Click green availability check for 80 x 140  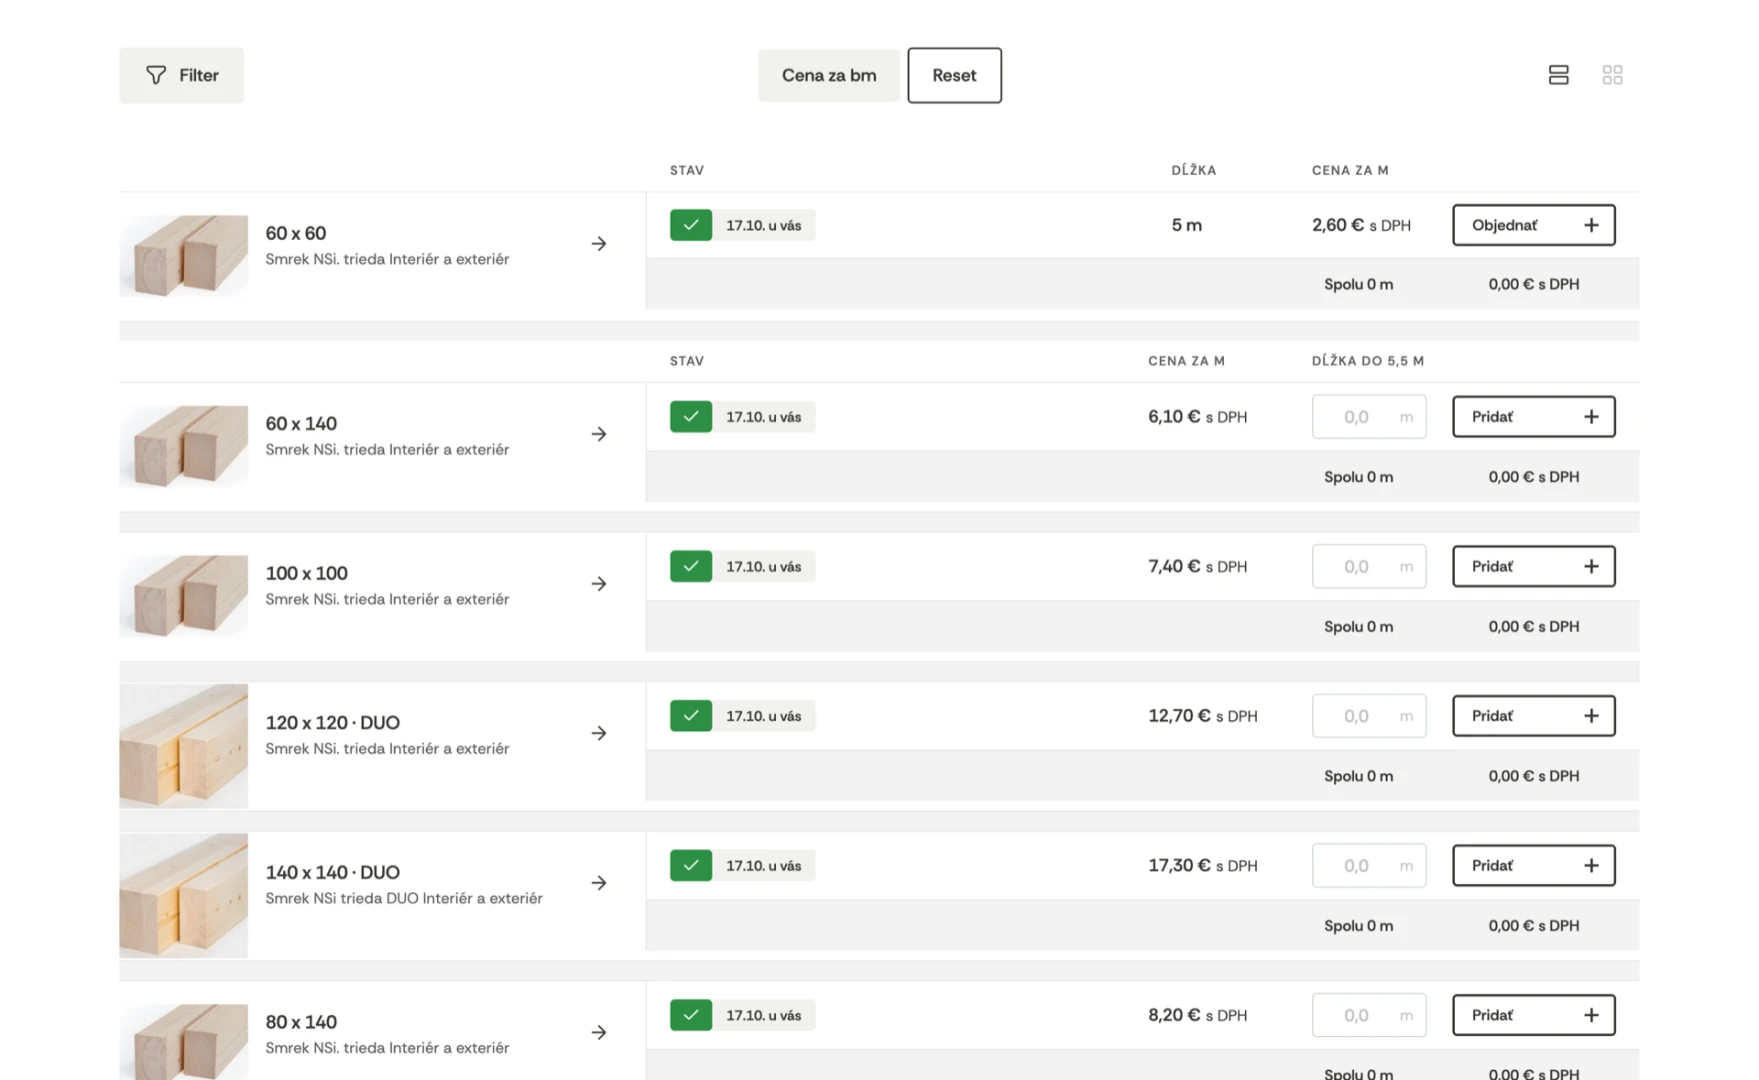(691, 1015)
